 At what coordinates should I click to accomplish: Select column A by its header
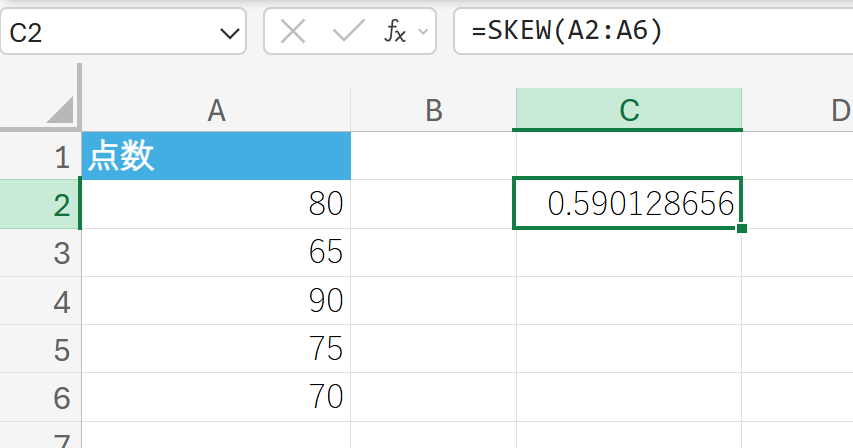216,110
